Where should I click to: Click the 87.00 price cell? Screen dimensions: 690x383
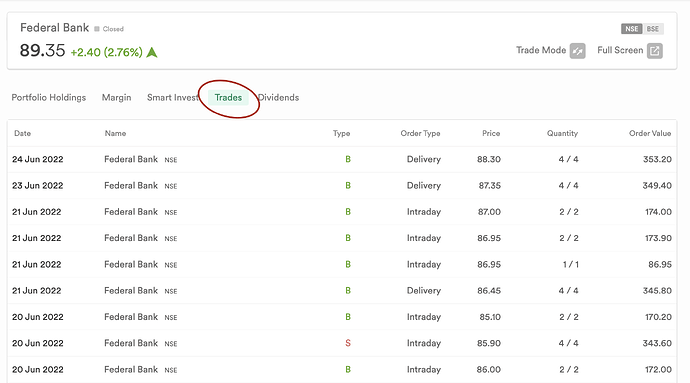tap(489, 212)
